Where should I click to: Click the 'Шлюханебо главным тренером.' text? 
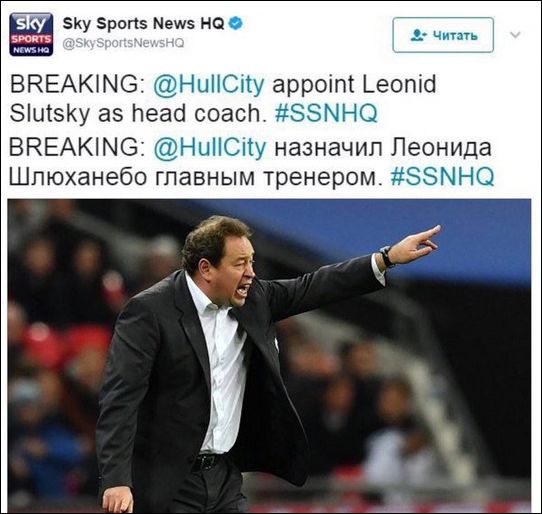pos(195,177)
